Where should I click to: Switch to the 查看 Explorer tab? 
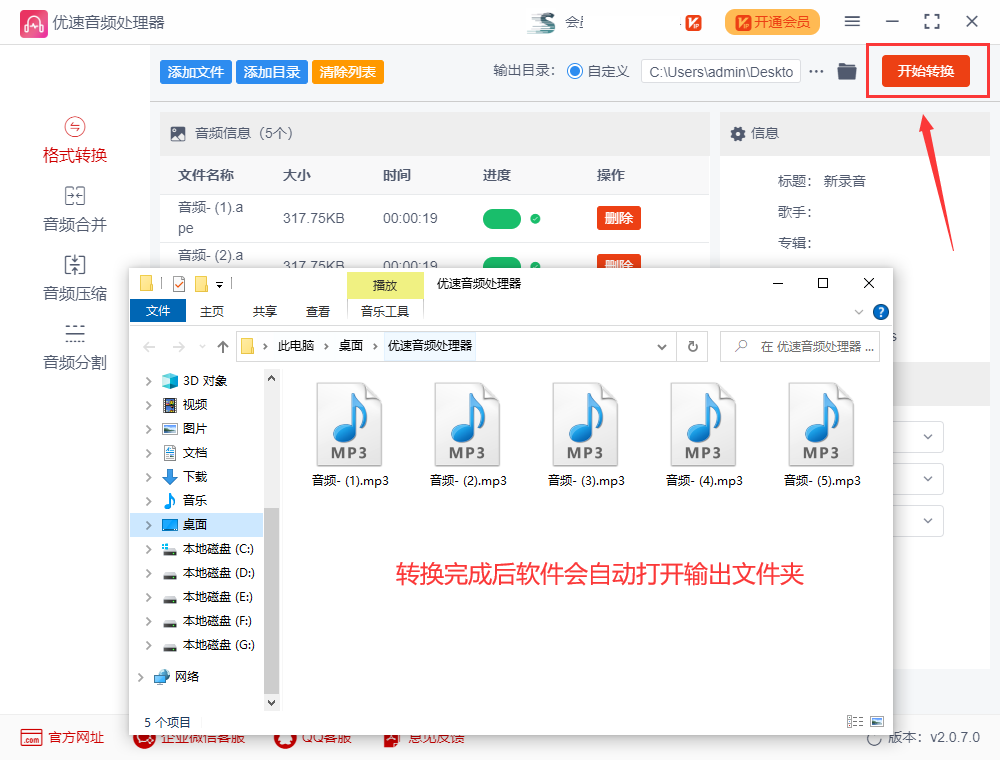[317, 311]
